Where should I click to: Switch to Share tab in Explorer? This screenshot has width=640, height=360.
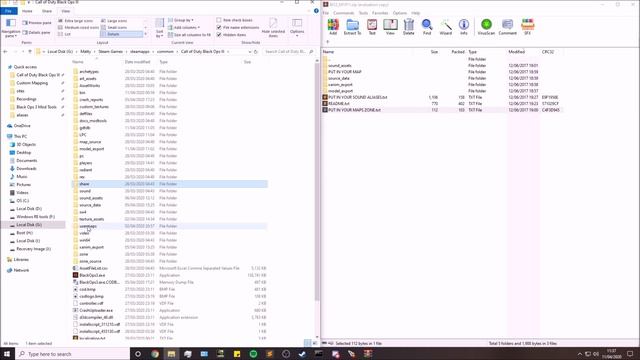47,11
